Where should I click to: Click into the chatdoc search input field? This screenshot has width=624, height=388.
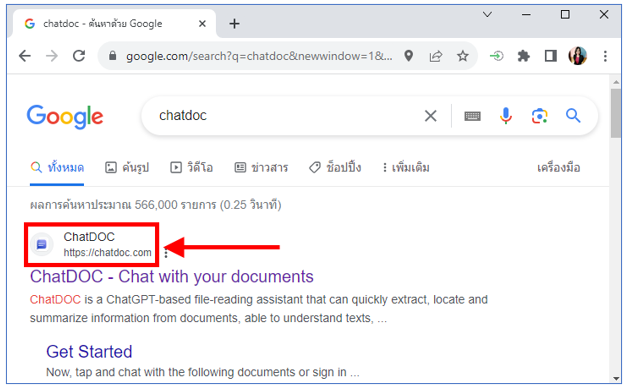(287, 116)
